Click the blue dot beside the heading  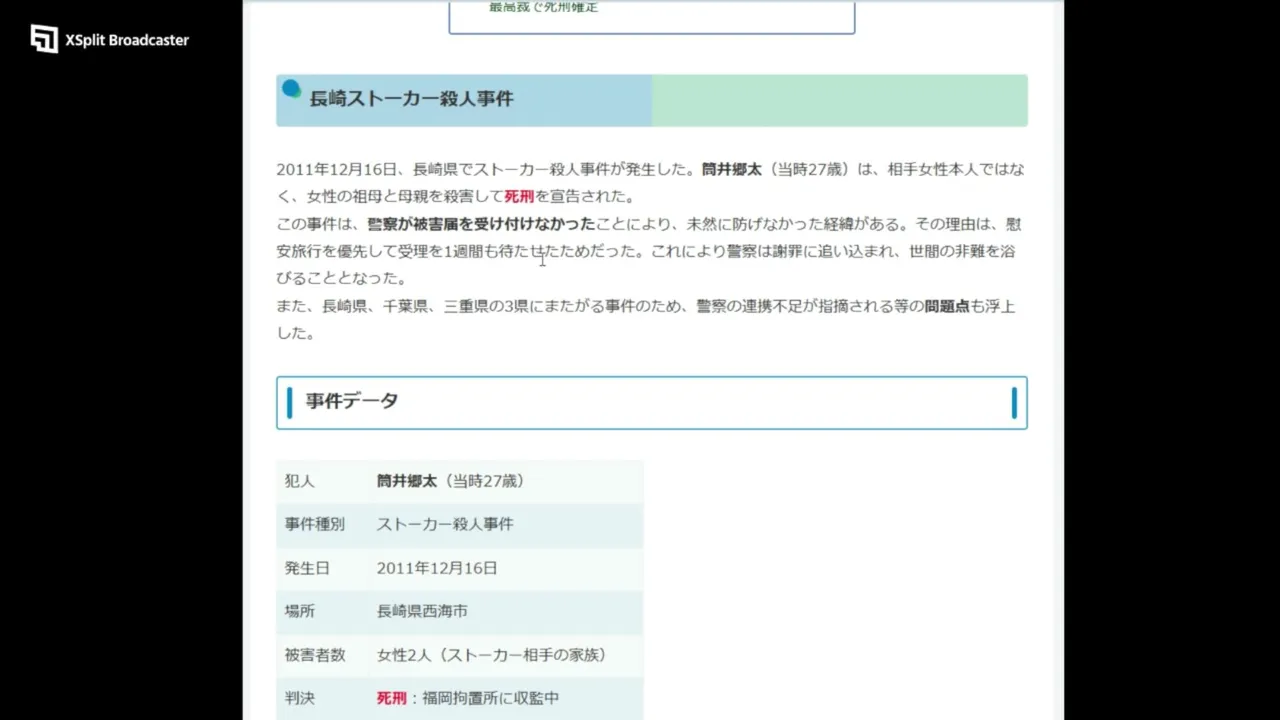click(x=291, y=89)
